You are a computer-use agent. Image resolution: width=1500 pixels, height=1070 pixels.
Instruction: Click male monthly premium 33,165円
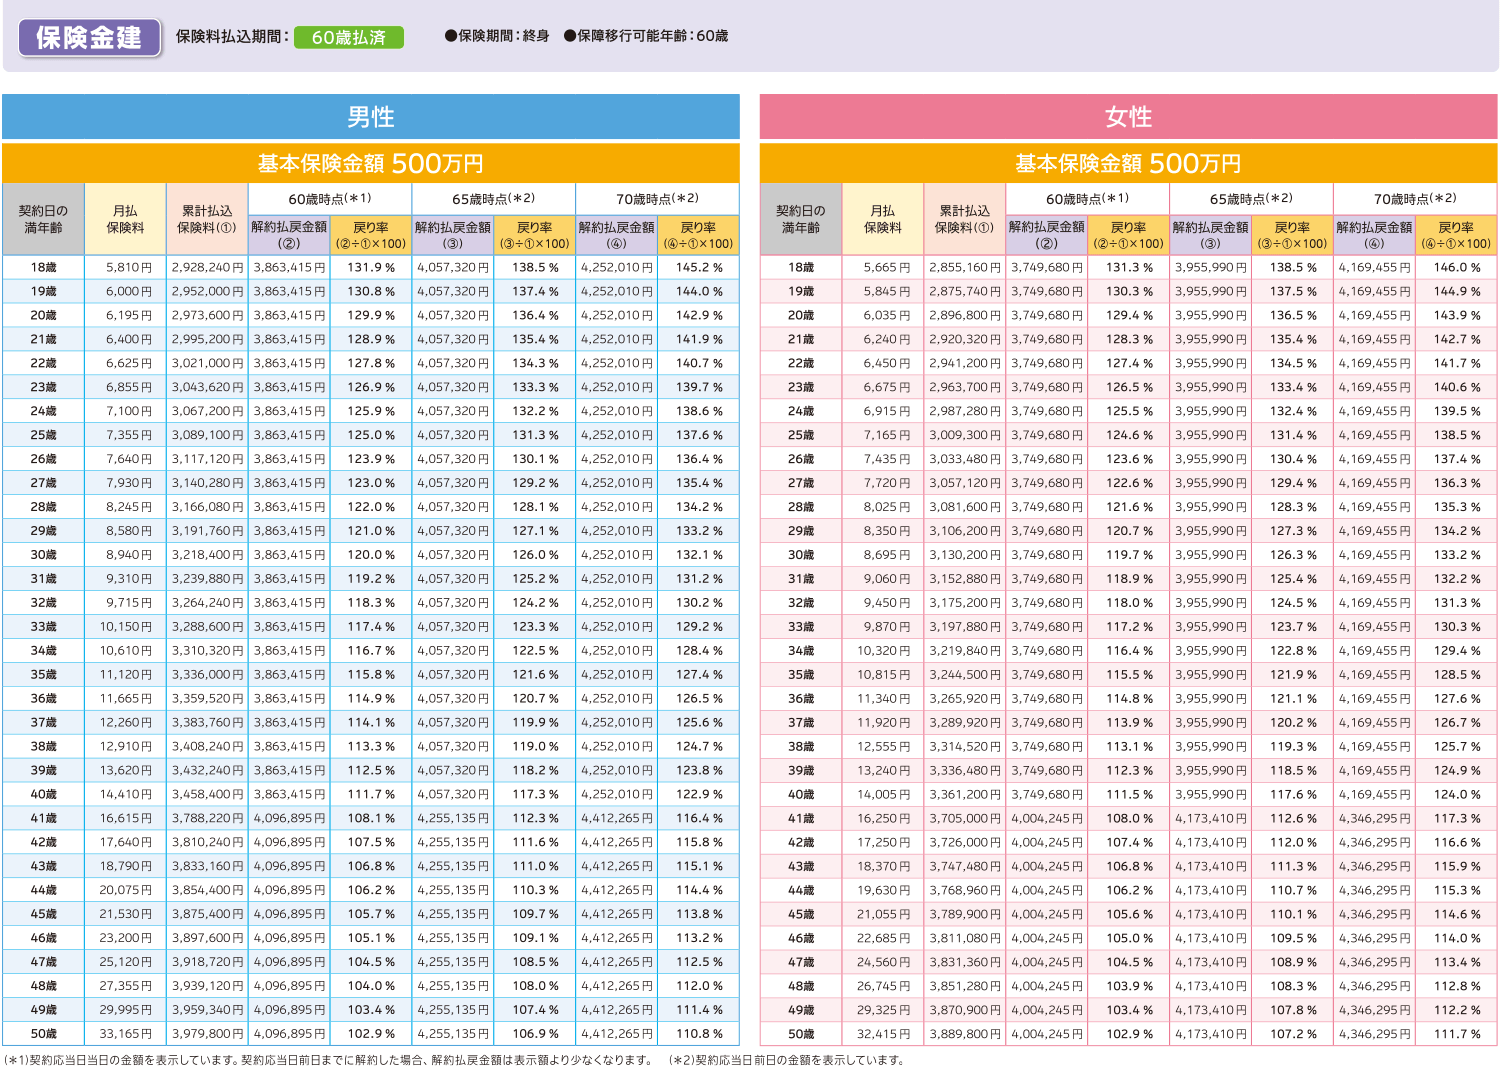(x=126, y=1035)
